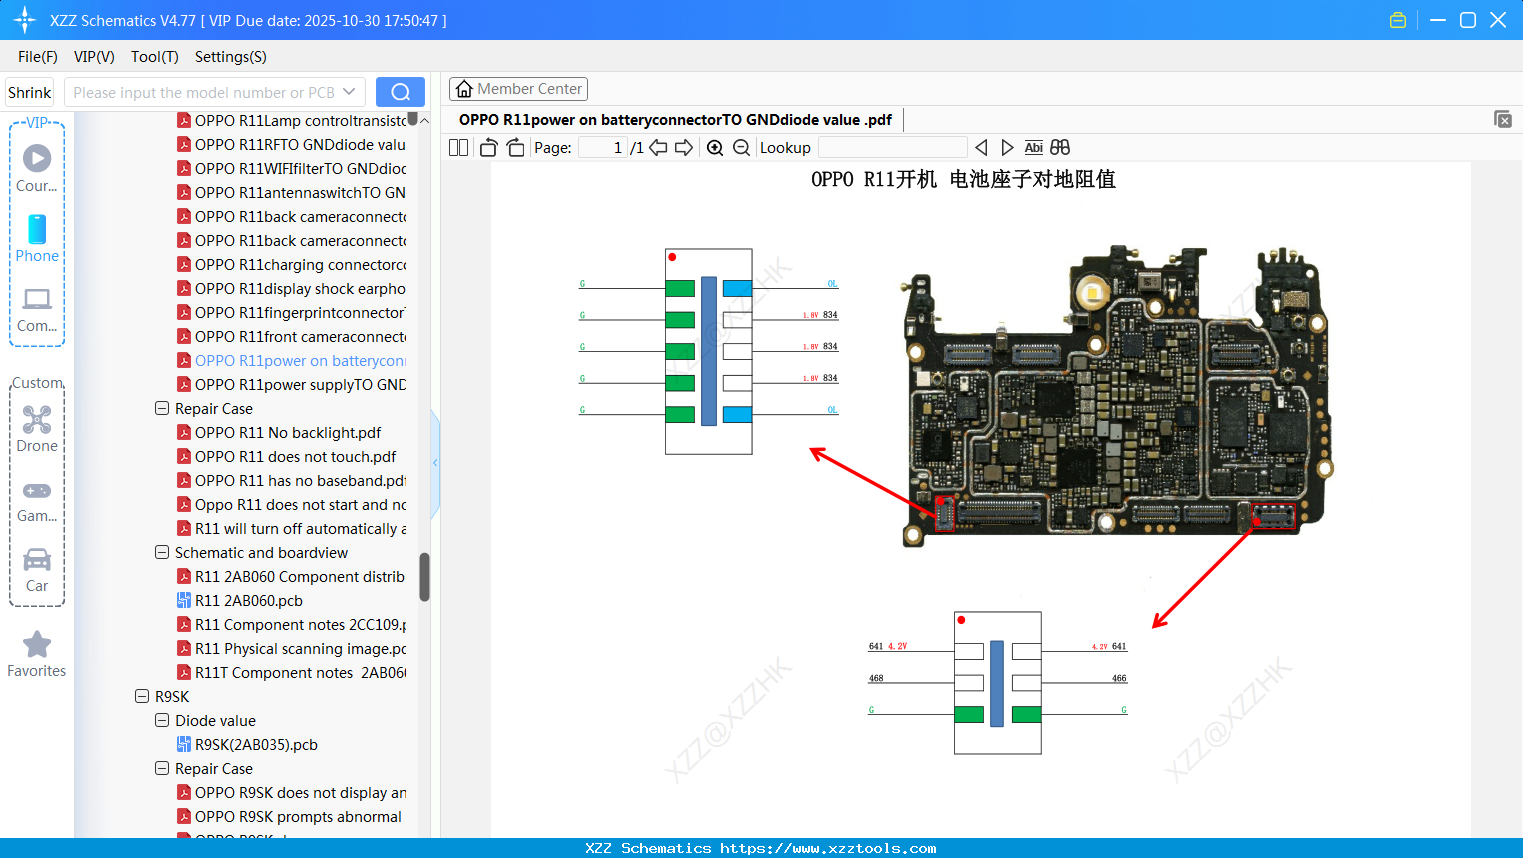Switch to the OPPO R11 battery connector PDF tab
This screenshot has width=1523, height=858.
click(x=671, y=119)
